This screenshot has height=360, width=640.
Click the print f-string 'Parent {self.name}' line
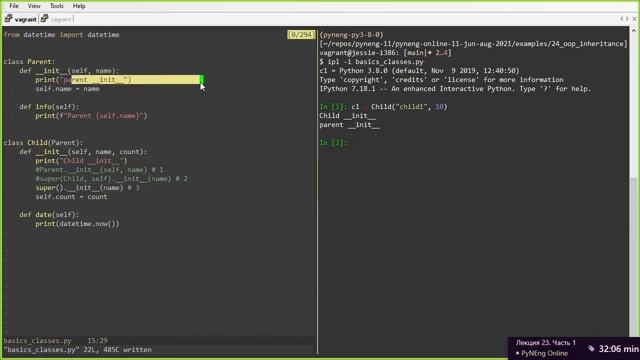click(x=91, y=116)
